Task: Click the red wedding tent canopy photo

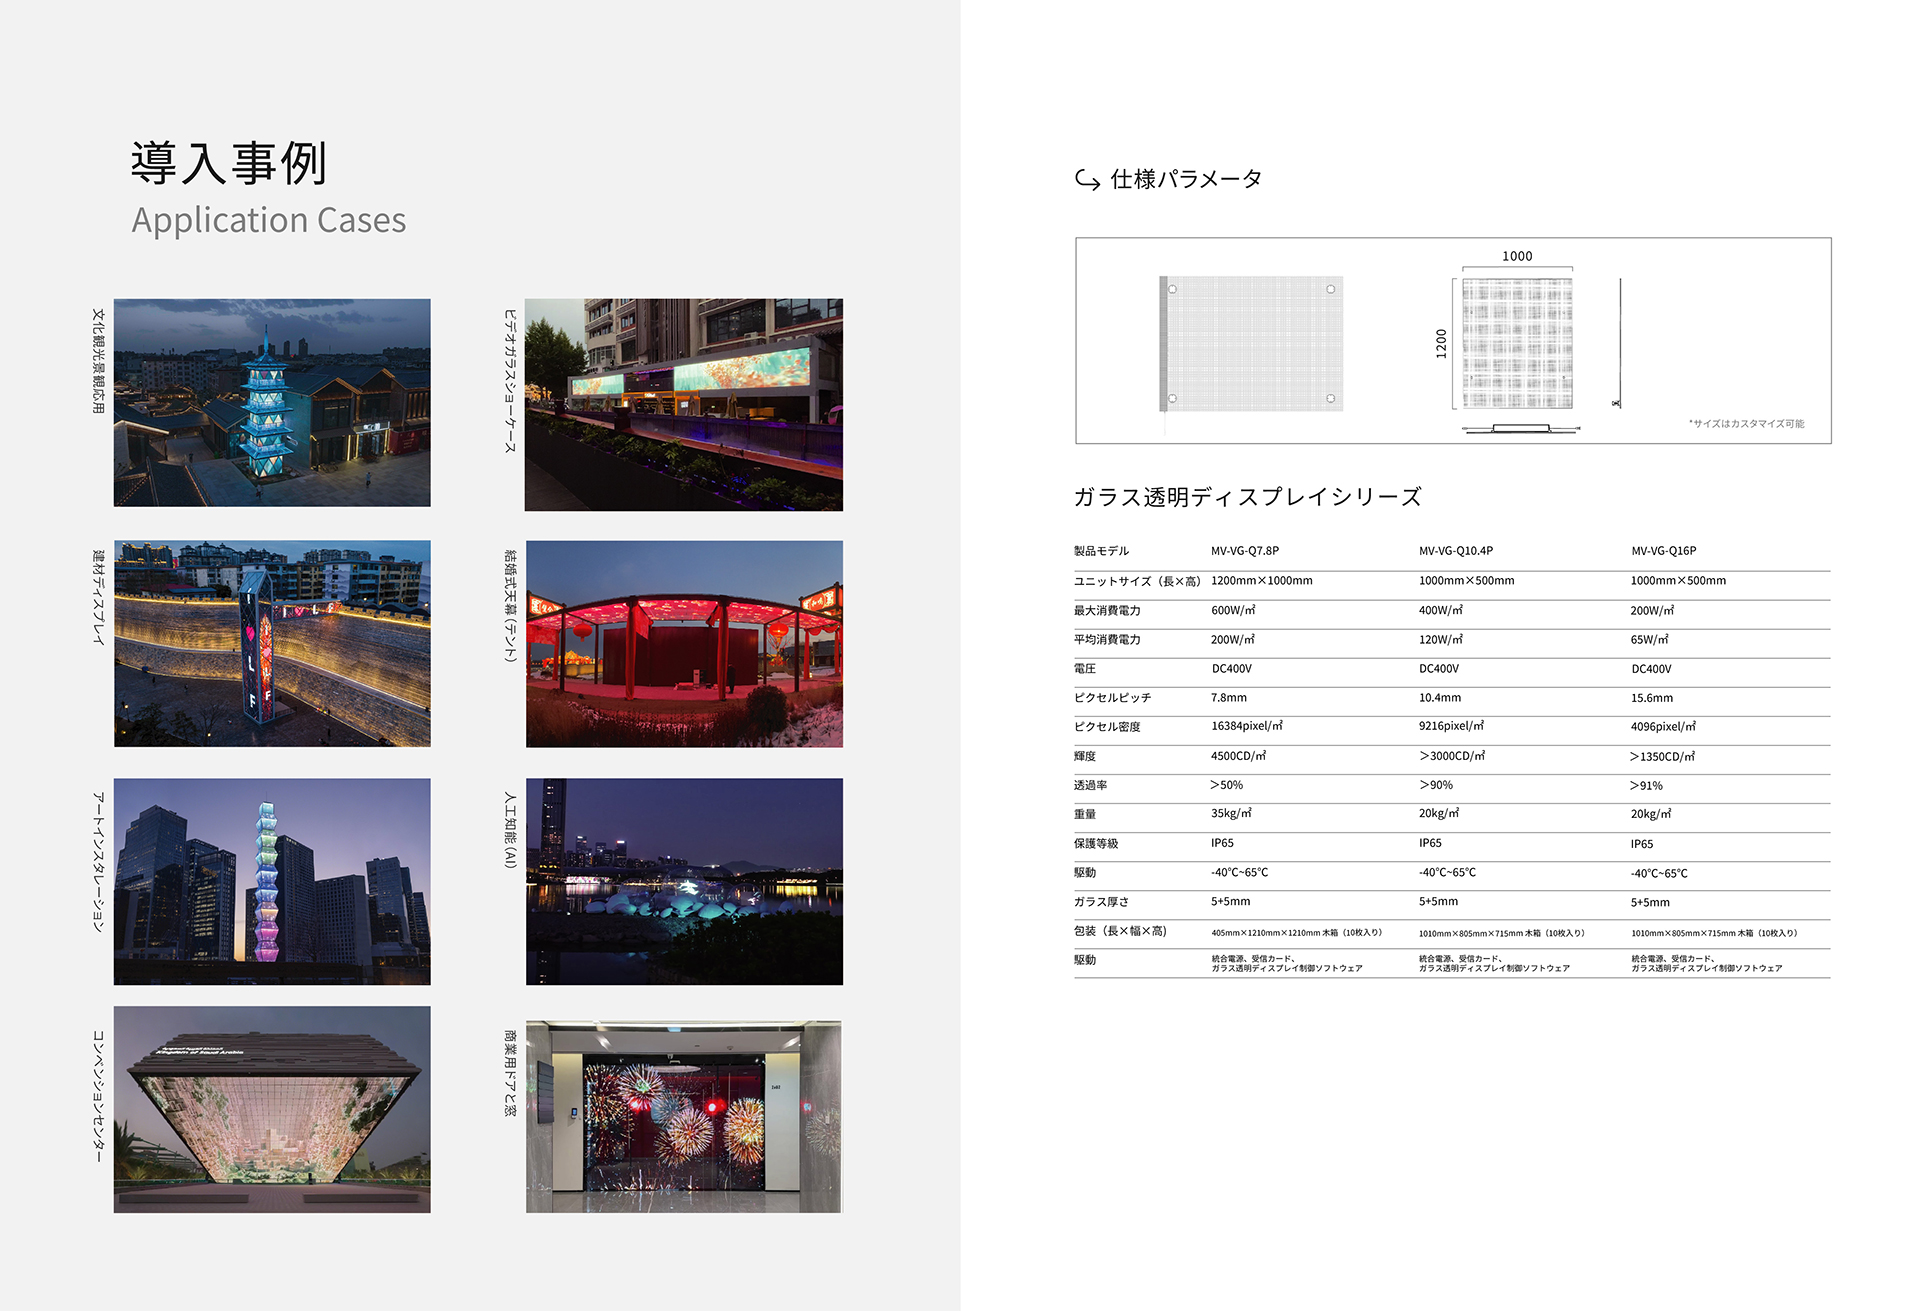Action: [x=684, y=643]
